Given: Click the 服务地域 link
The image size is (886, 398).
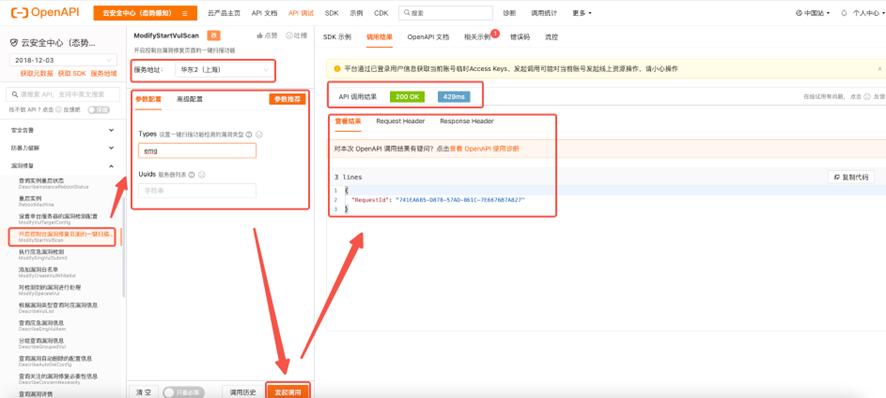Looking at the screenshot, I should (x=104, y=73).
